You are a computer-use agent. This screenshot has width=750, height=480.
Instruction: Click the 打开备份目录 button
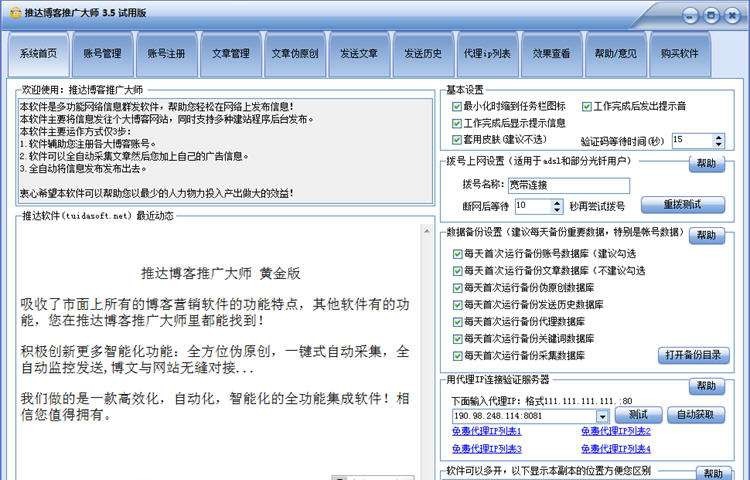click(694, 355)
